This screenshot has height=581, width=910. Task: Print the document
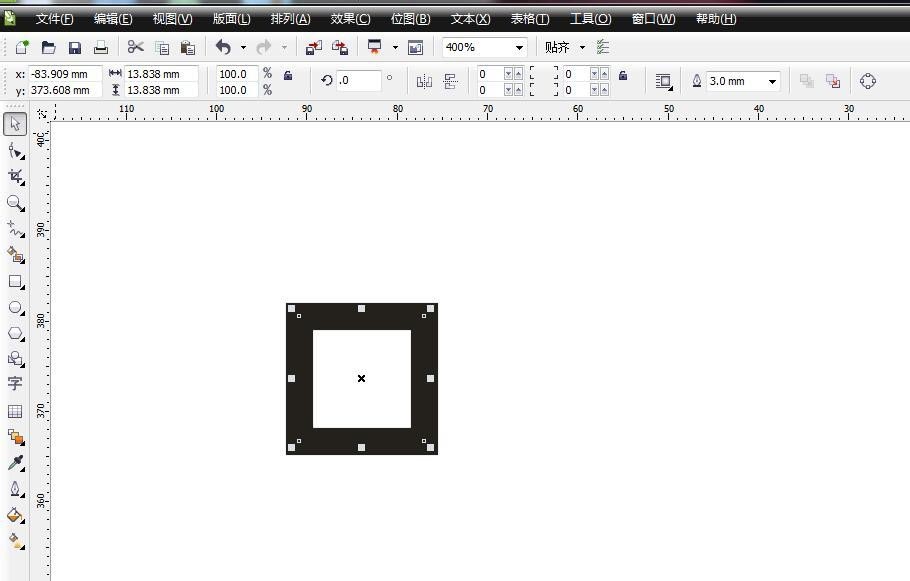pos(101,47)
